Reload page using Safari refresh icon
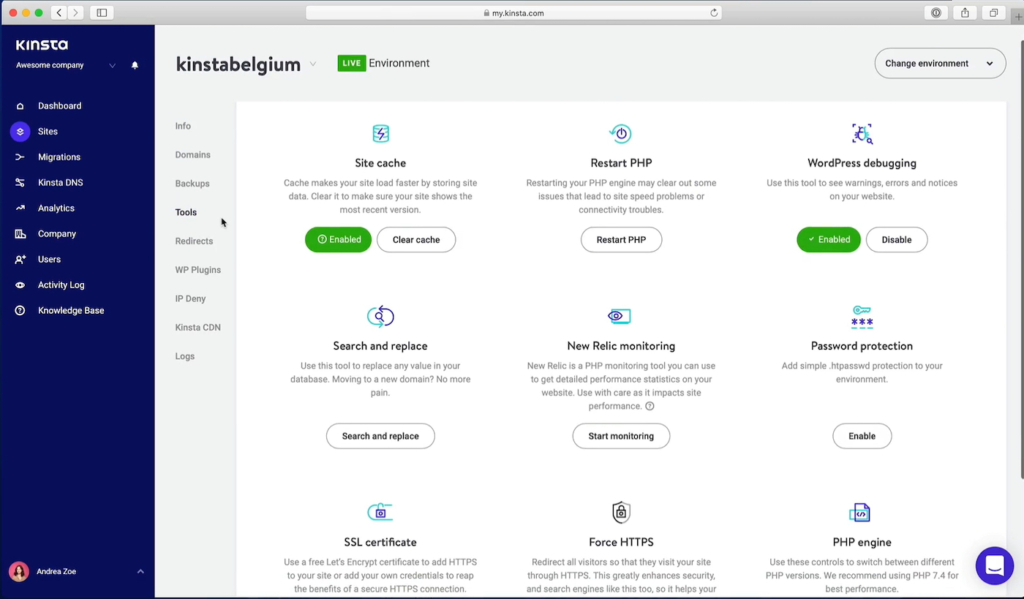The image size is (1024, 599). point(714,13)
